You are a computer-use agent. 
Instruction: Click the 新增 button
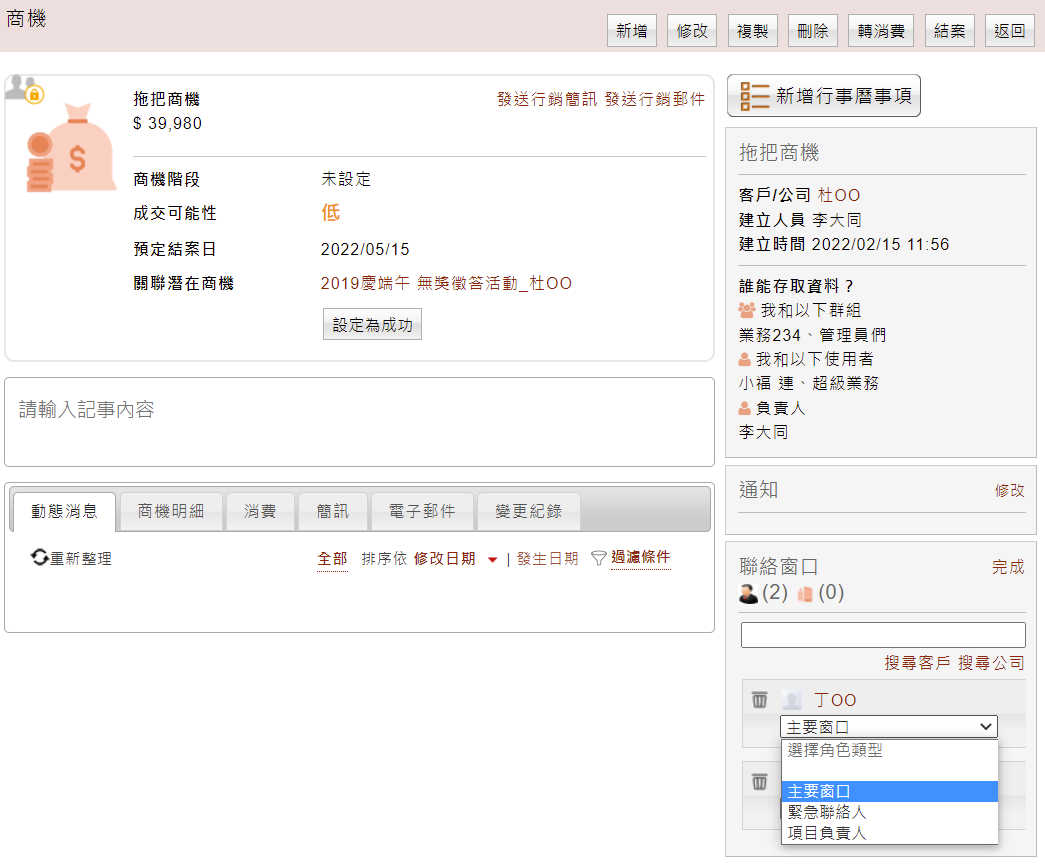point(632,31)
